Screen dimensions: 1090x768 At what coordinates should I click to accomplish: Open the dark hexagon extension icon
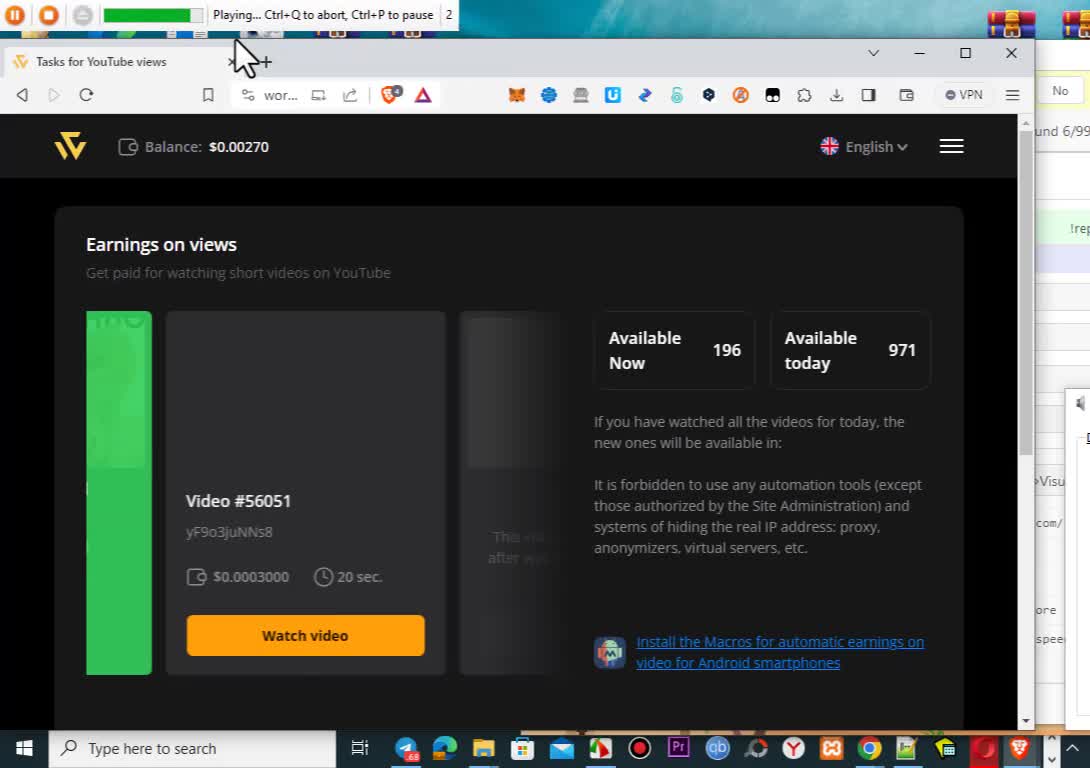click(708, 95)
